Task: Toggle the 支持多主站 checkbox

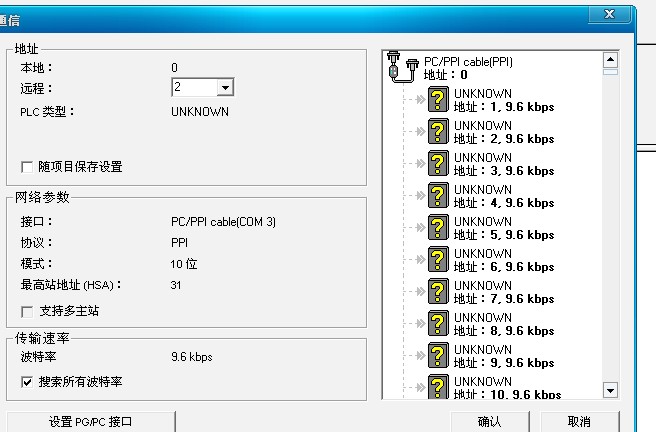Action: point(27,312)
